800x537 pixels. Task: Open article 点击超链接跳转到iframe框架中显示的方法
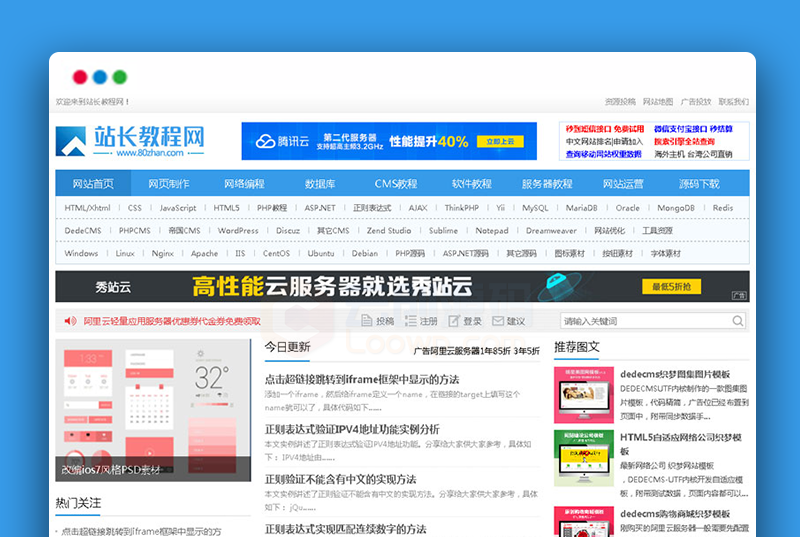coord(362,379)
